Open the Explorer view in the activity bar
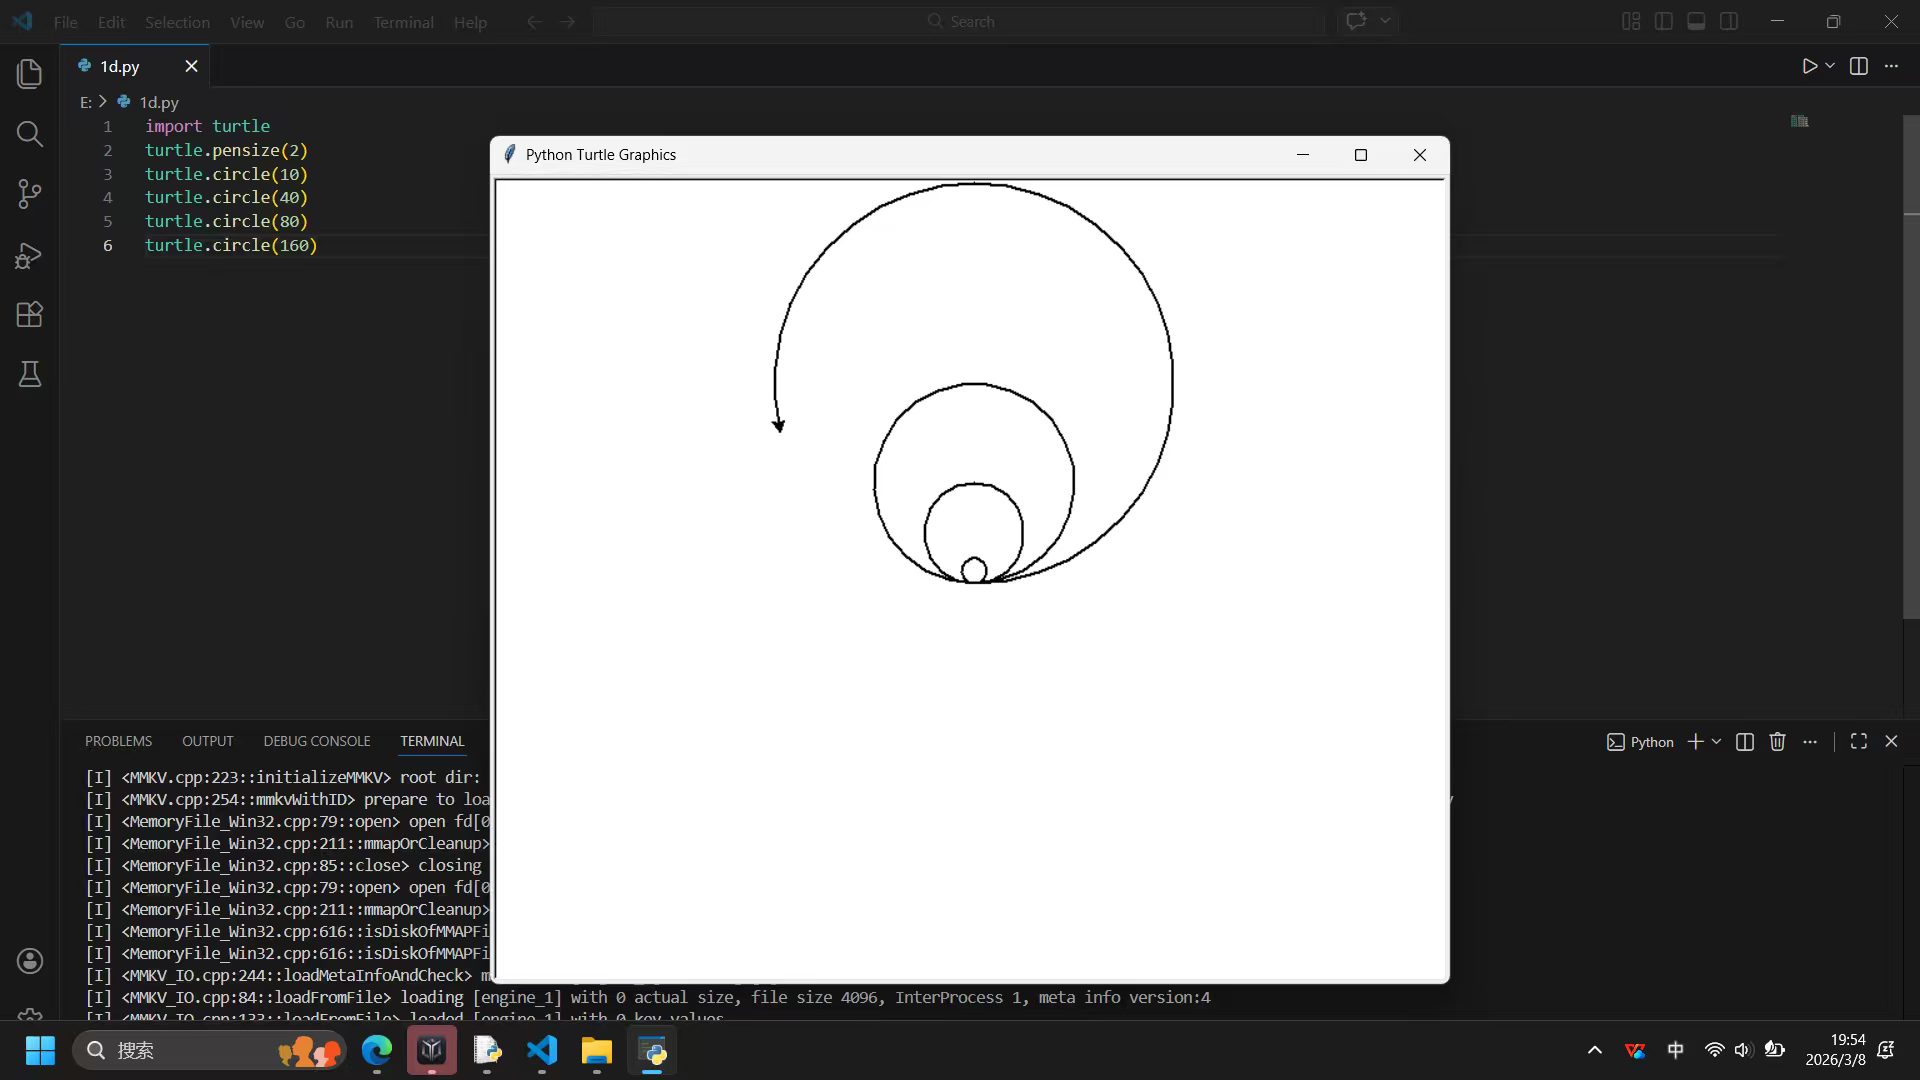The image size is (1920, 1080). [30, 73]
